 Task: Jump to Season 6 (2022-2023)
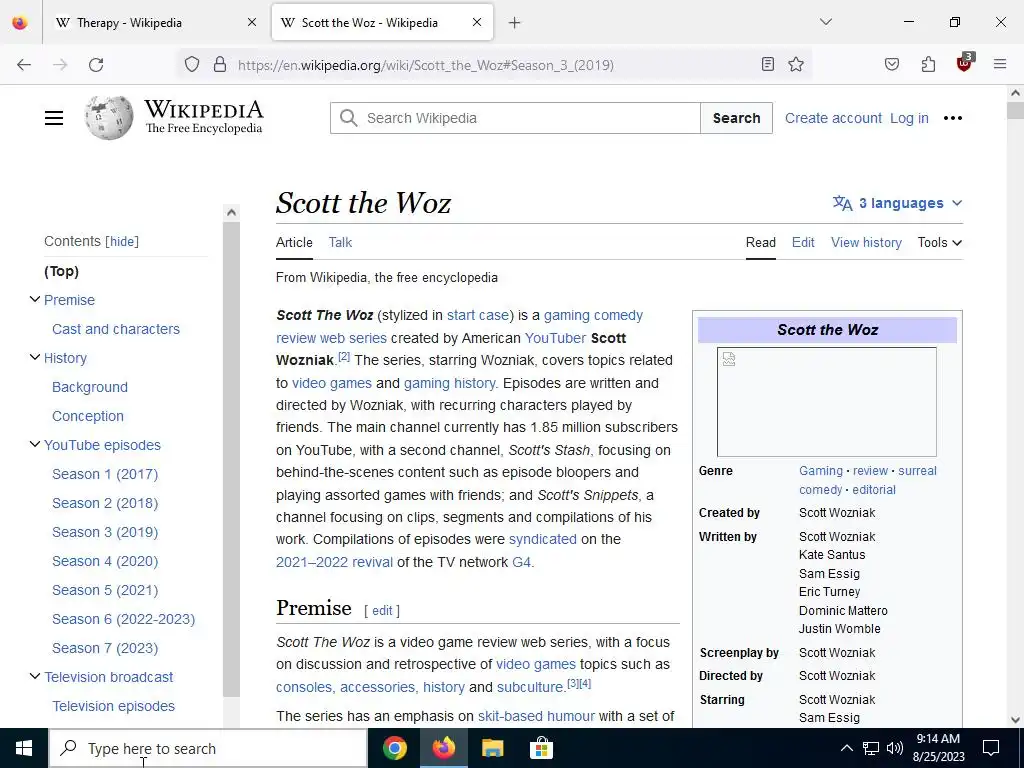[123, 619]
